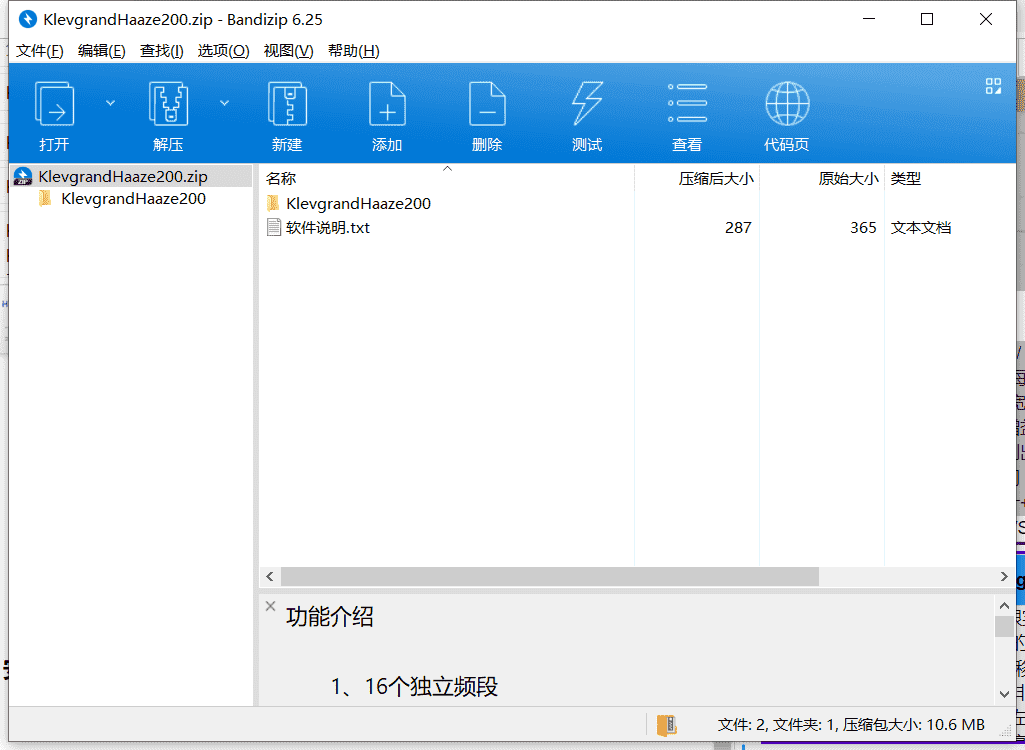Click the horizontal scrollbar right arrow
This screenshot has width=1025, height=750.
click(x=1004, y=577)
